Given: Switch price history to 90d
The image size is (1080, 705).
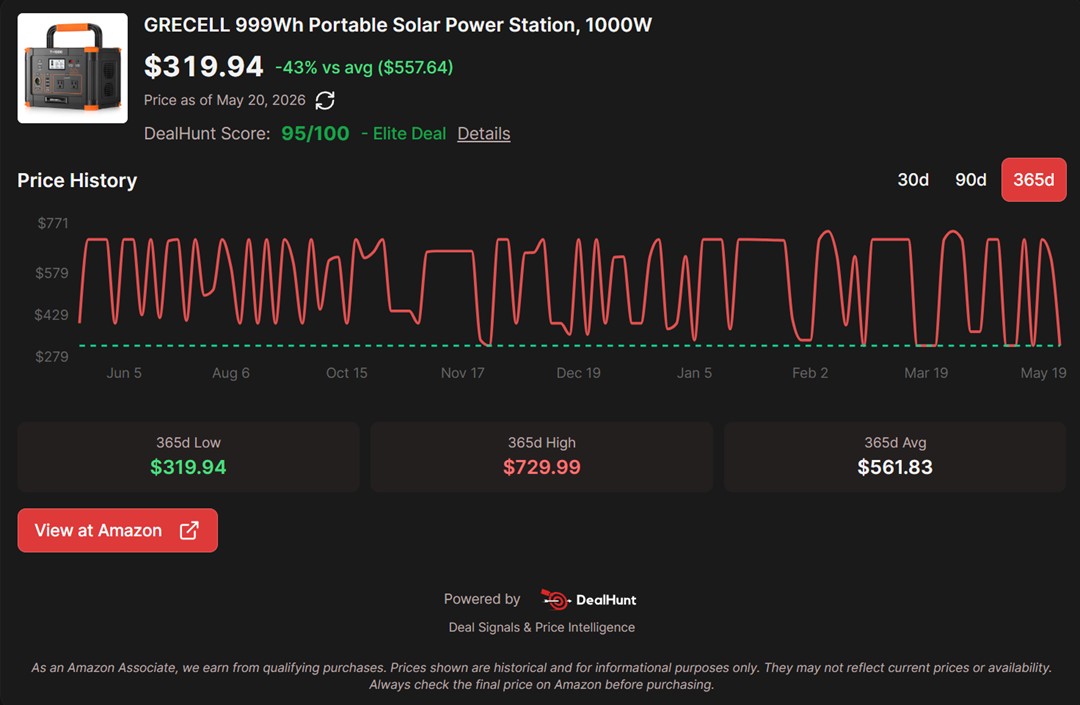Looking at the screenshot, I should (x=970, y=180).
